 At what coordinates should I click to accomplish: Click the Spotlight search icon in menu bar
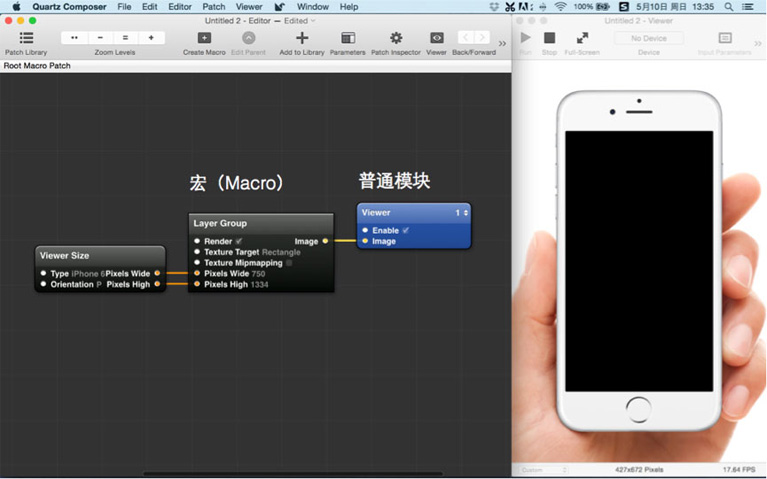(729, 7)
